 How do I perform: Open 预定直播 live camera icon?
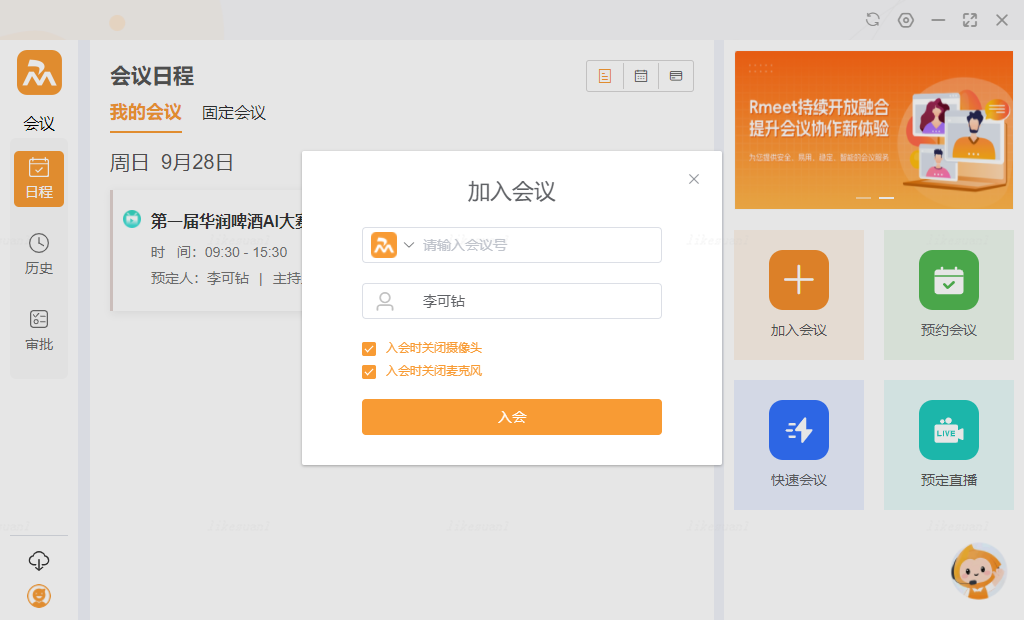(948, 430)
